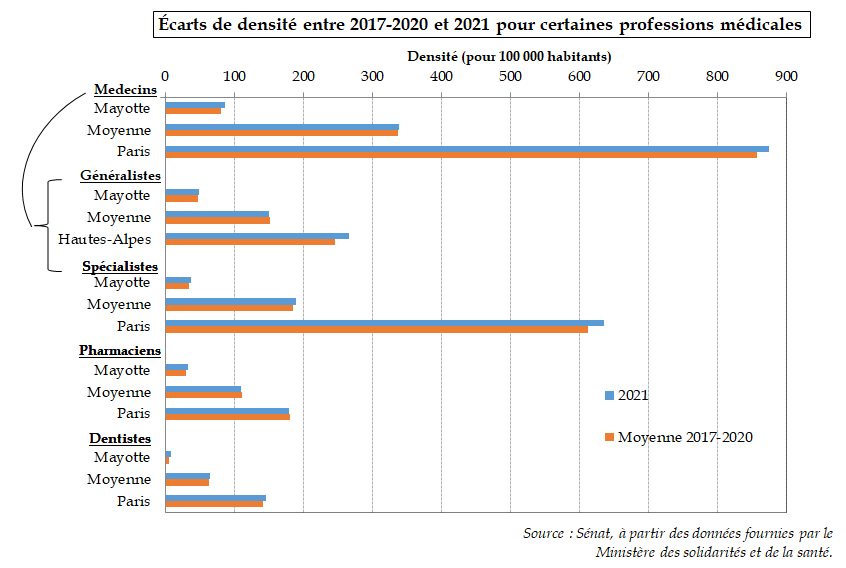Select the blue Paris bar under Dentistes
Viewport: 846px width, 568px height.
tap(215, 497)
